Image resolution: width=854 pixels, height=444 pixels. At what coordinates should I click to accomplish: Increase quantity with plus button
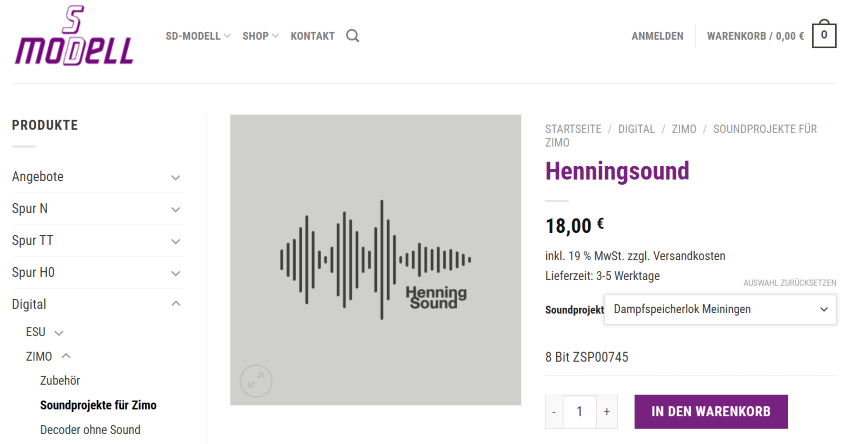606,412
